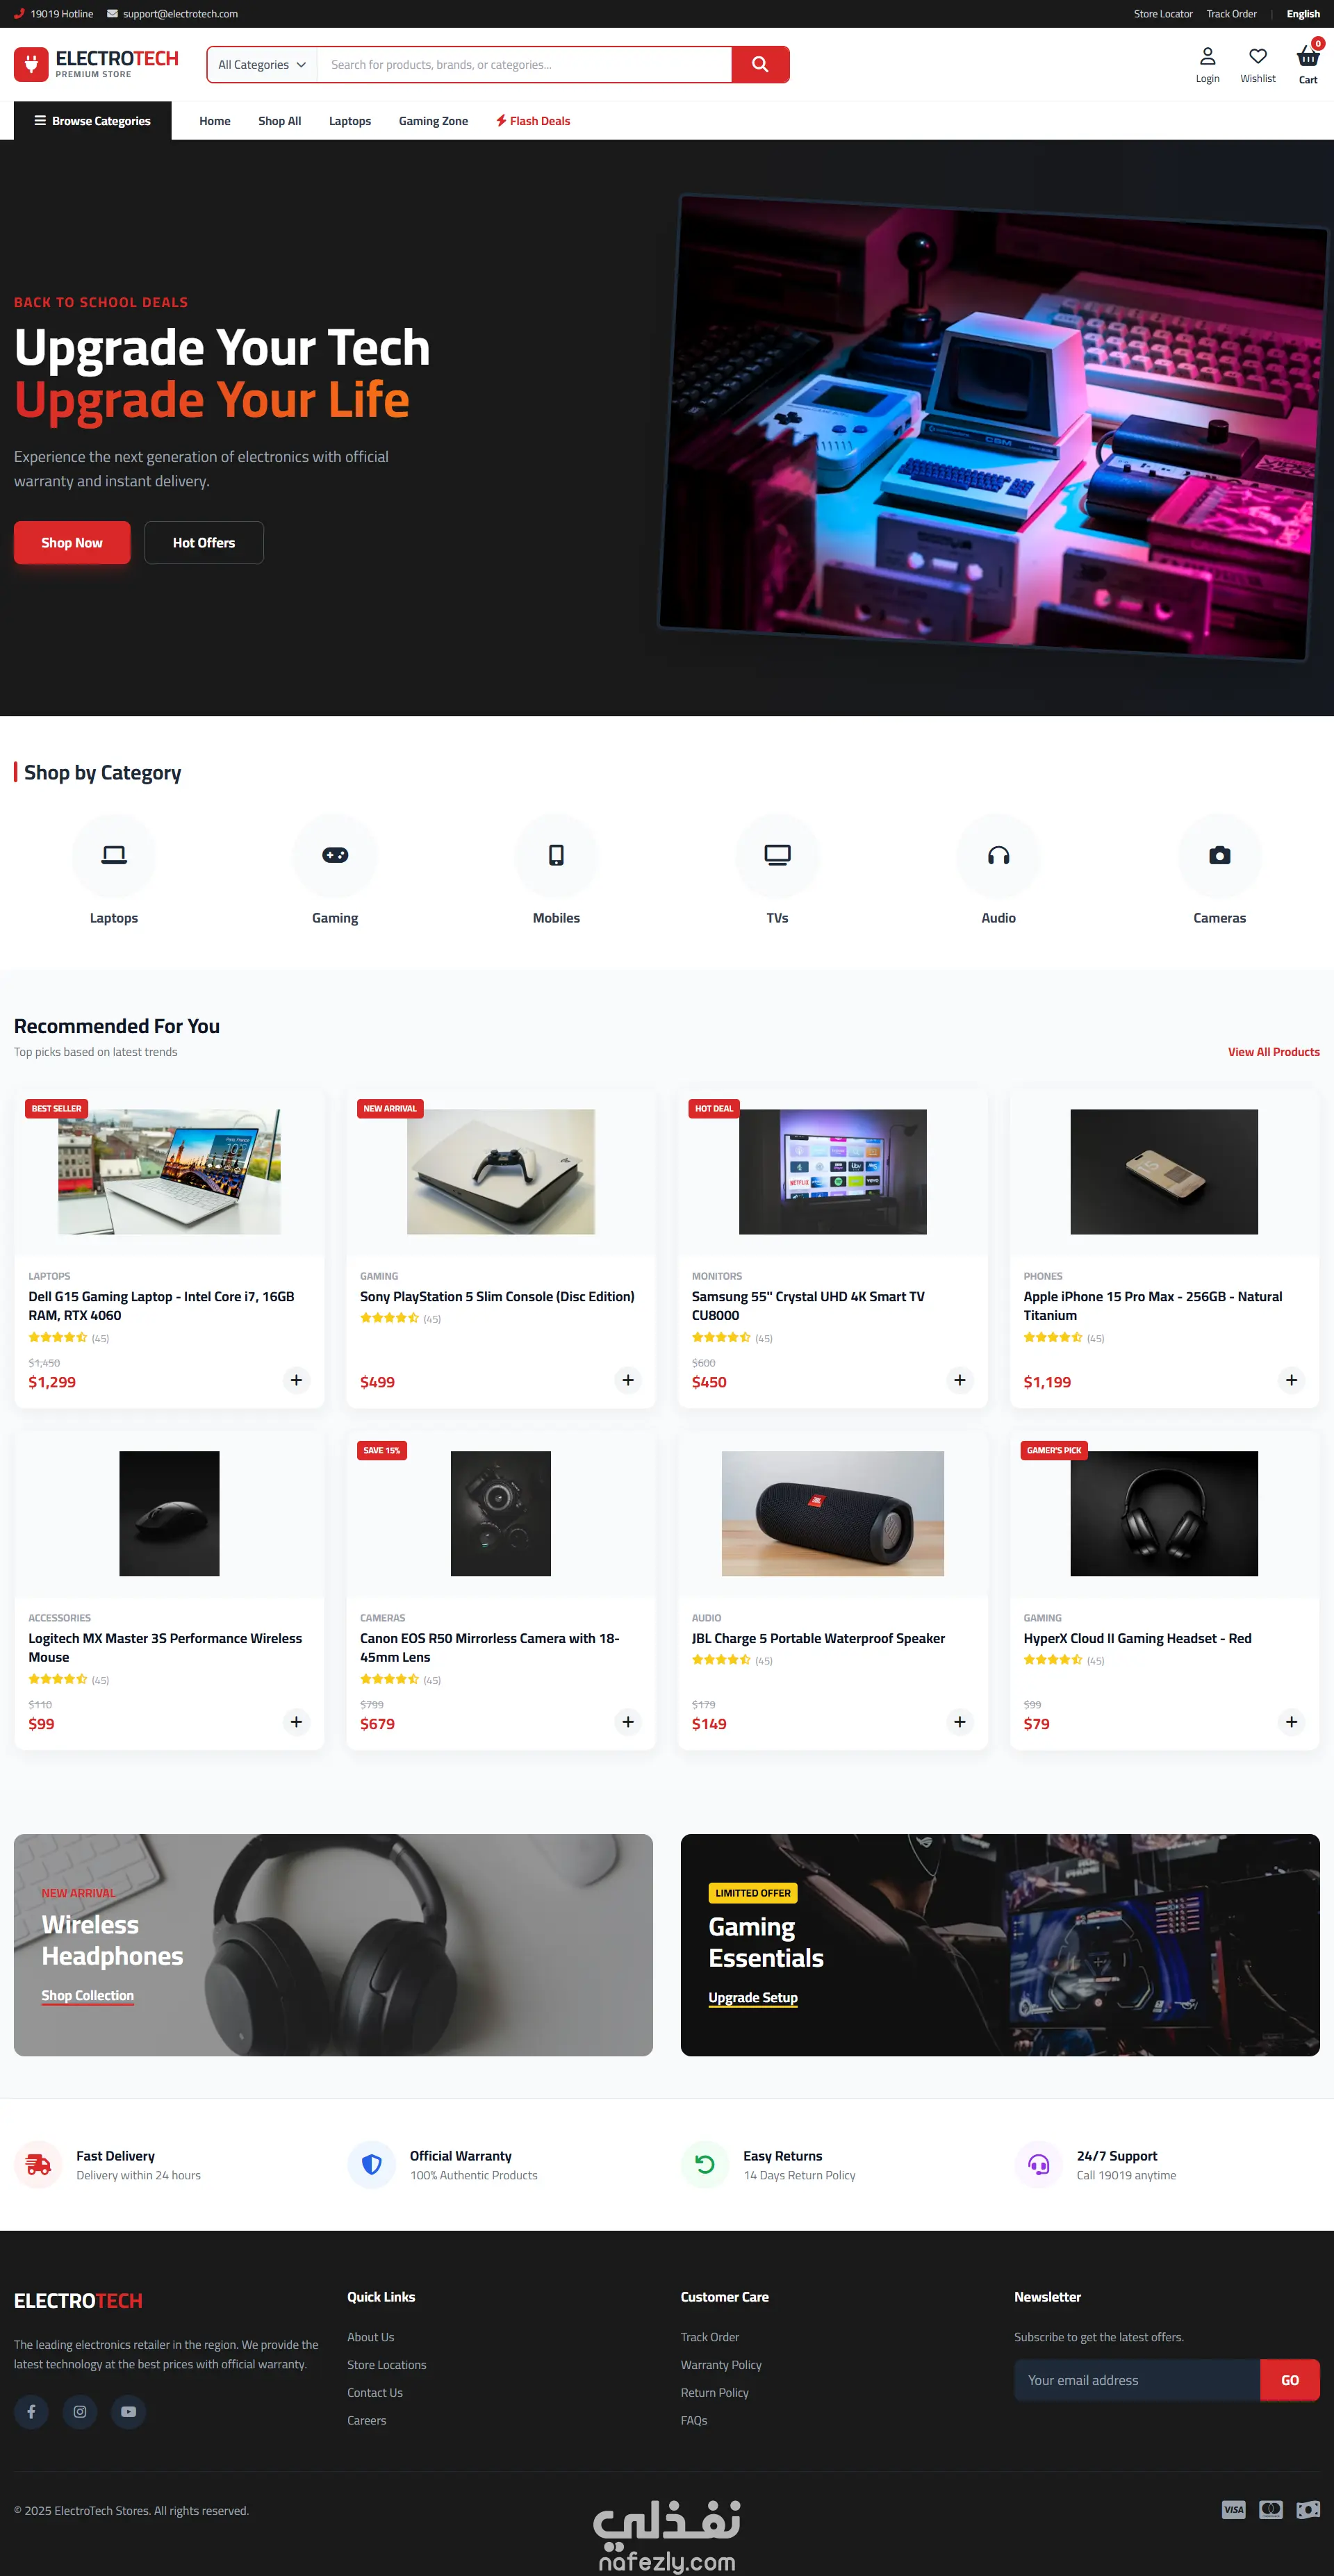Click the red search magnifier button
The width and height of the screenshot is (1334, 2576).
point(760,64)
